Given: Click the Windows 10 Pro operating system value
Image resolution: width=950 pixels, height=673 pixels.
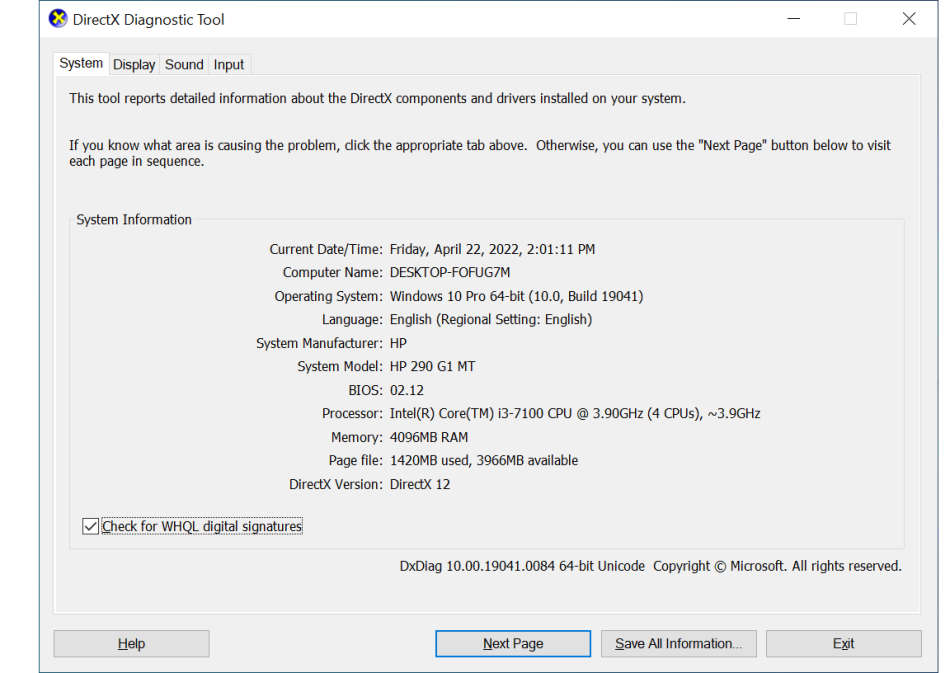Looking at the screenshot, I should (516, 297).
